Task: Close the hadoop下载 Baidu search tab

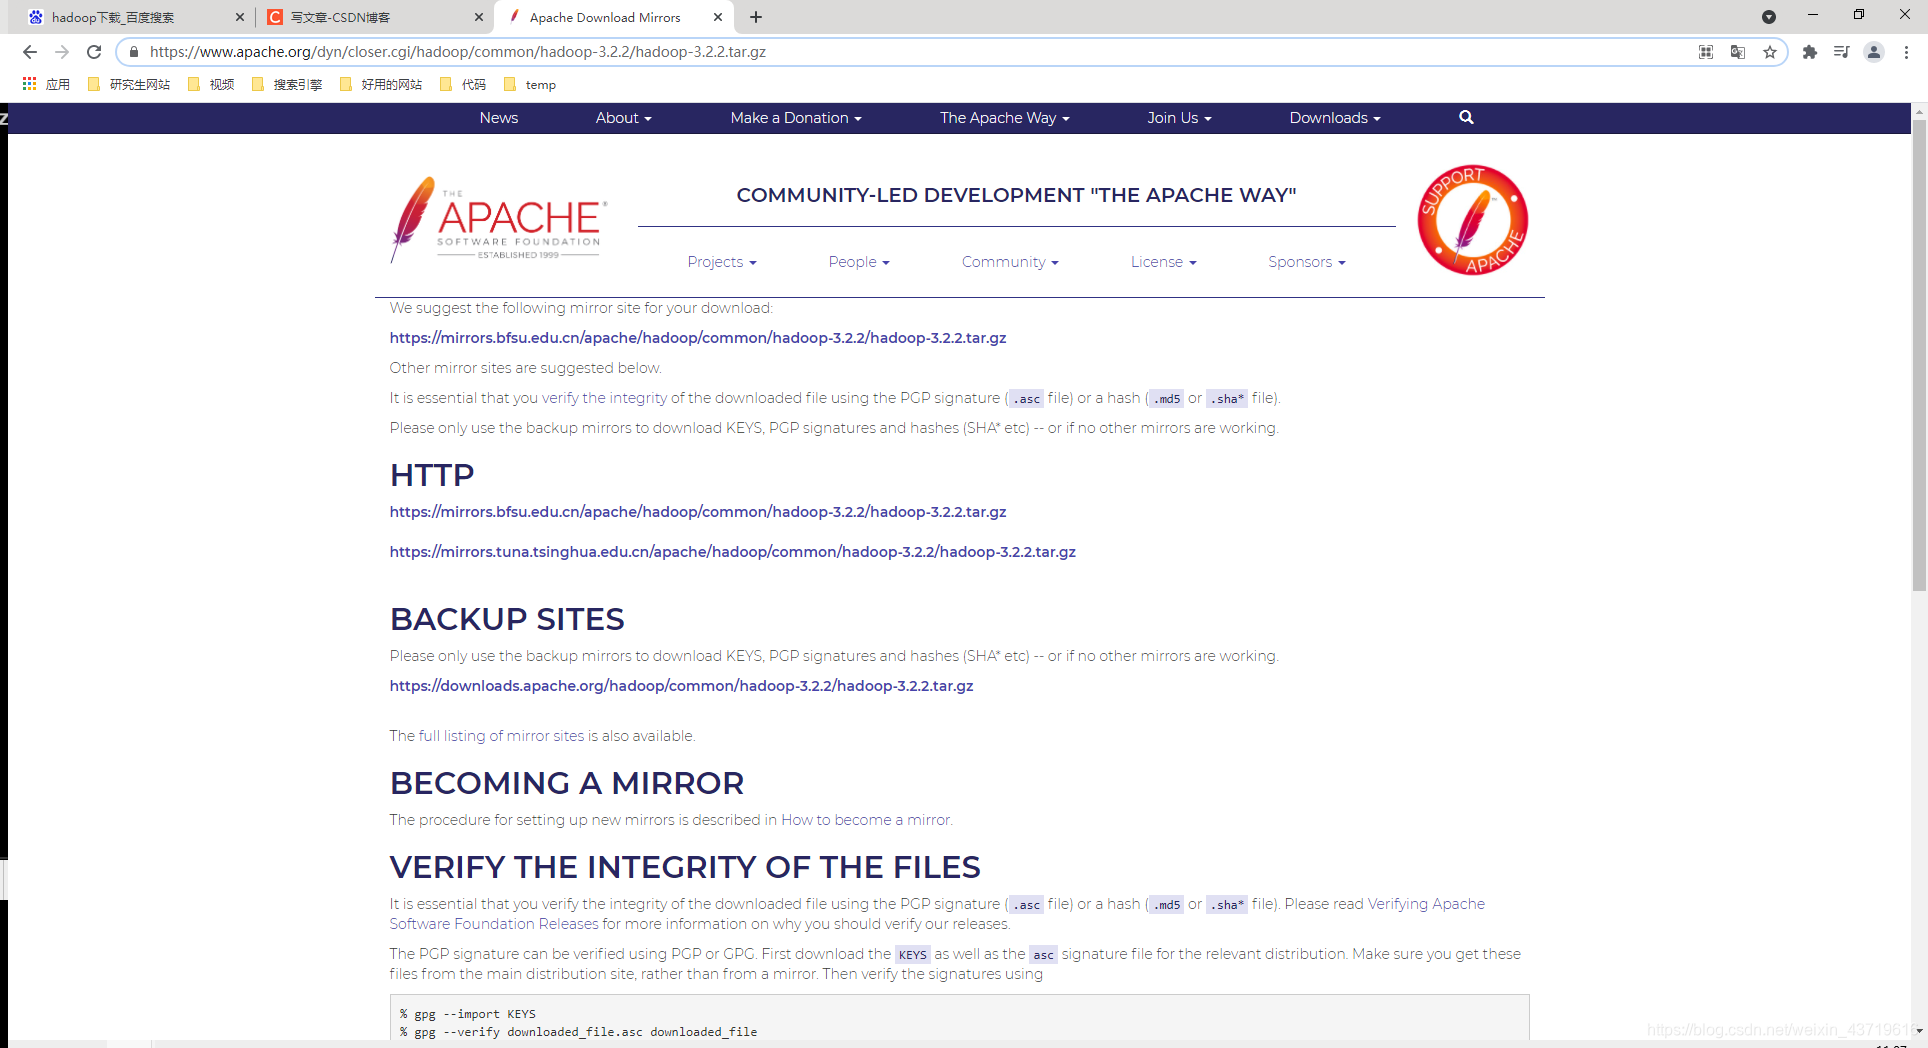Action: click(x=240, y=17)
